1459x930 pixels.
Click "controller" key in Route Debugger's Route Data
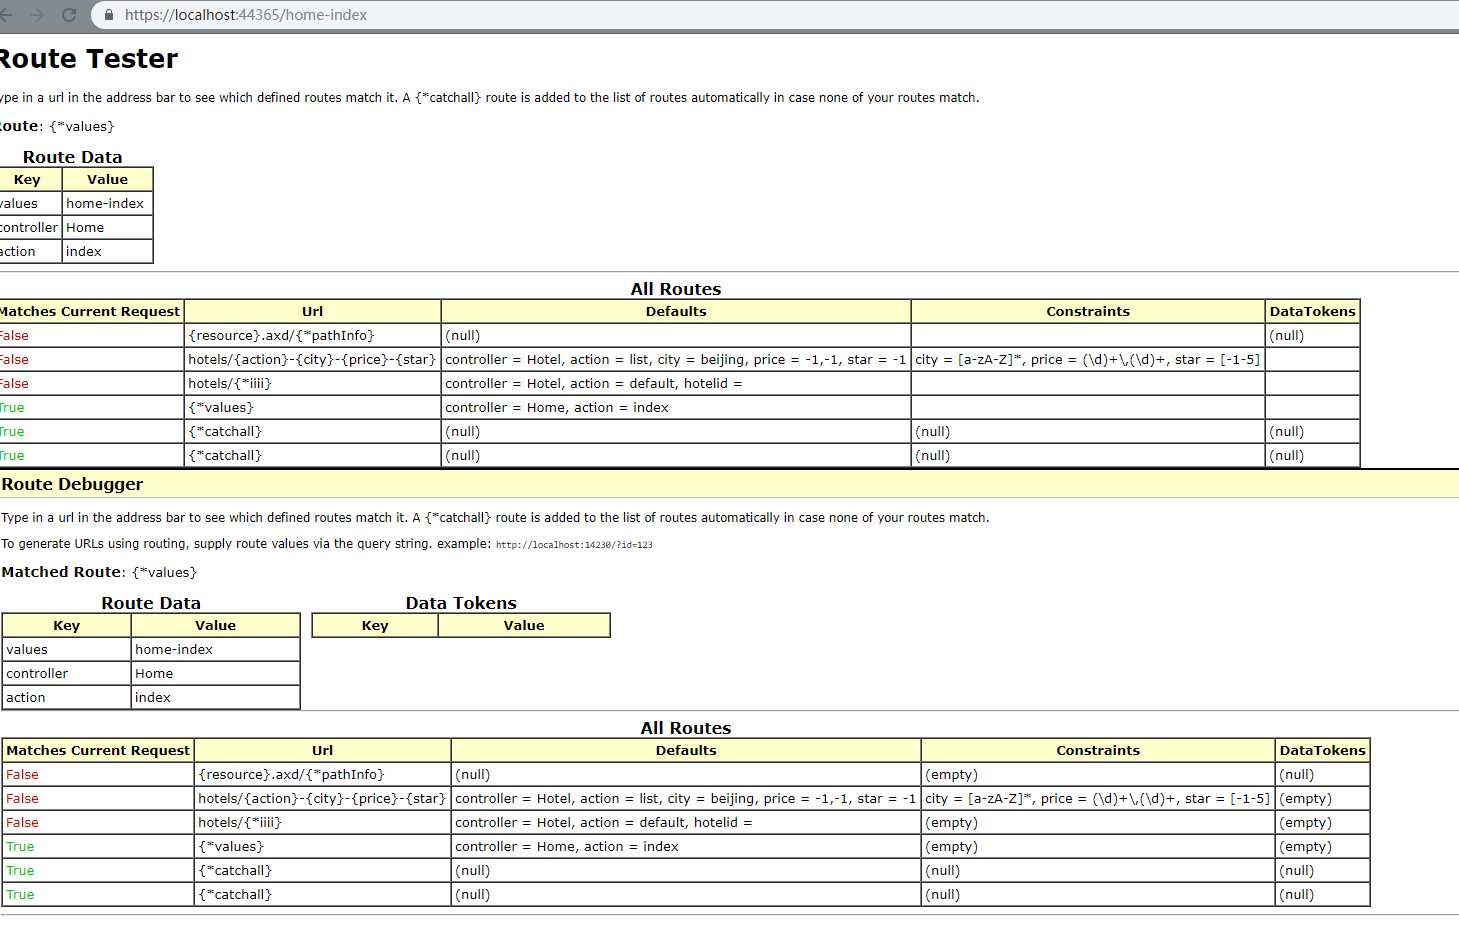pos(37,673)
